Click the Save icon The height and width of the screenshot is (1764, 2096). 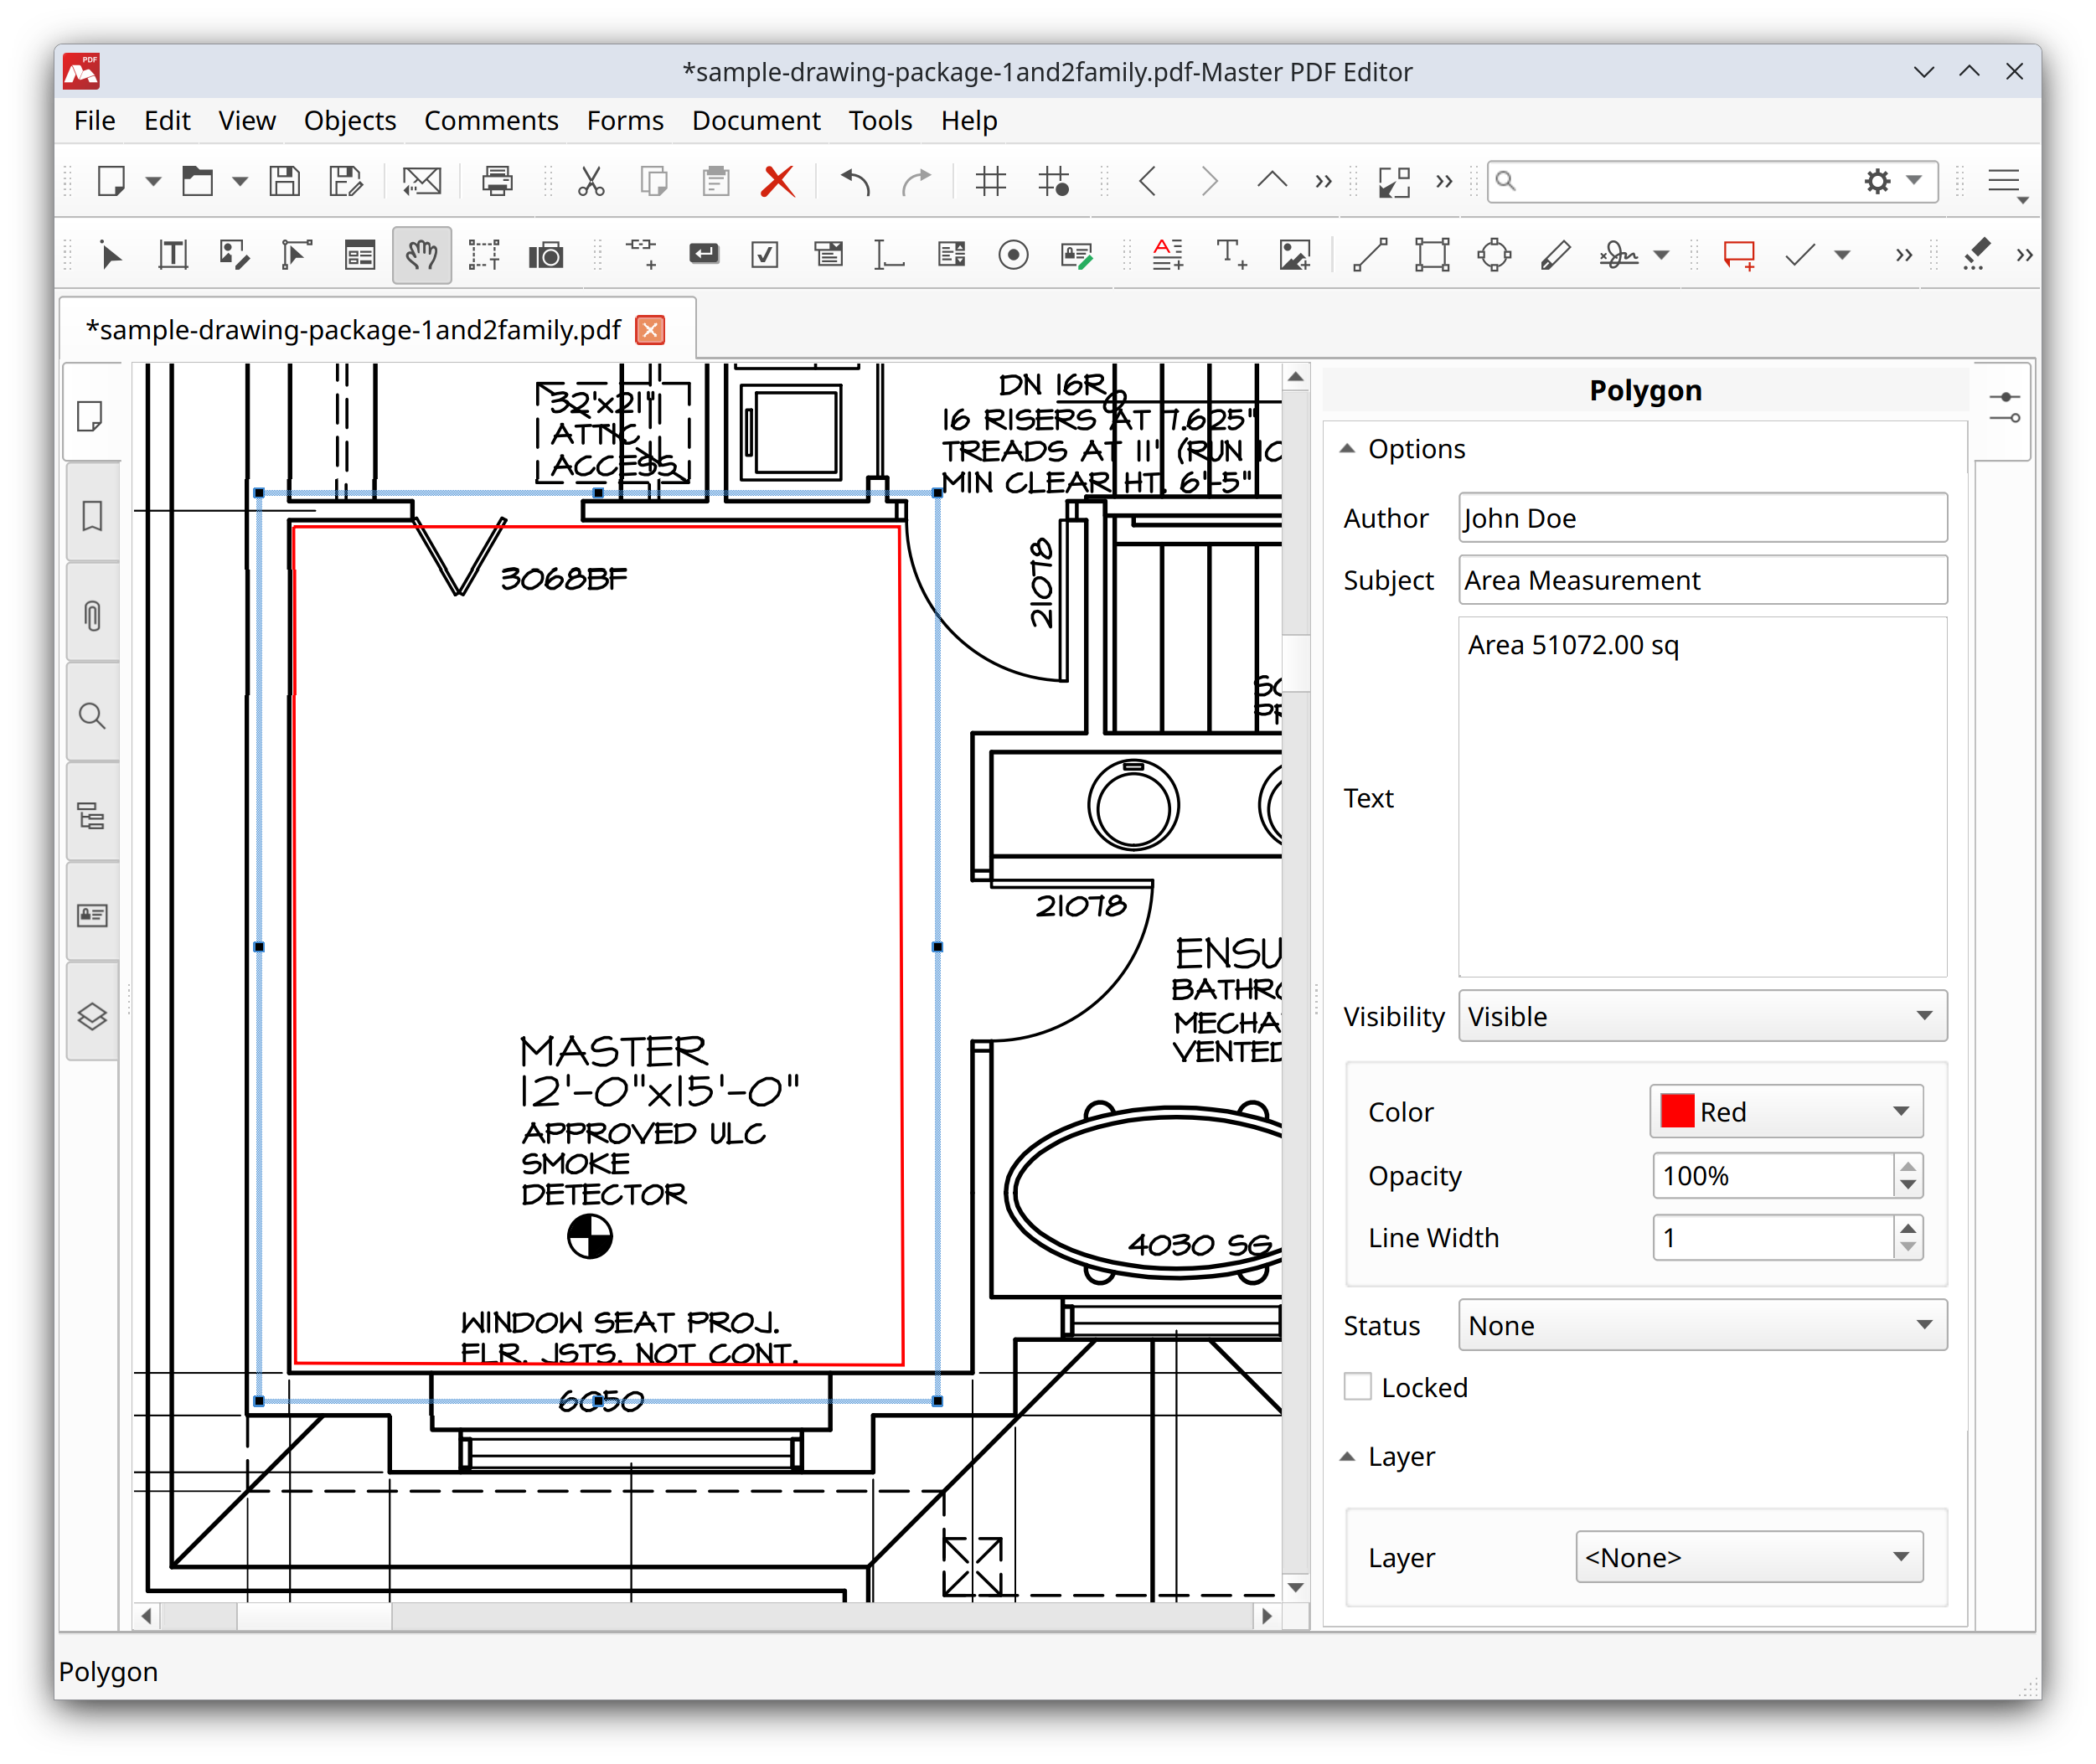pos(285,181)
